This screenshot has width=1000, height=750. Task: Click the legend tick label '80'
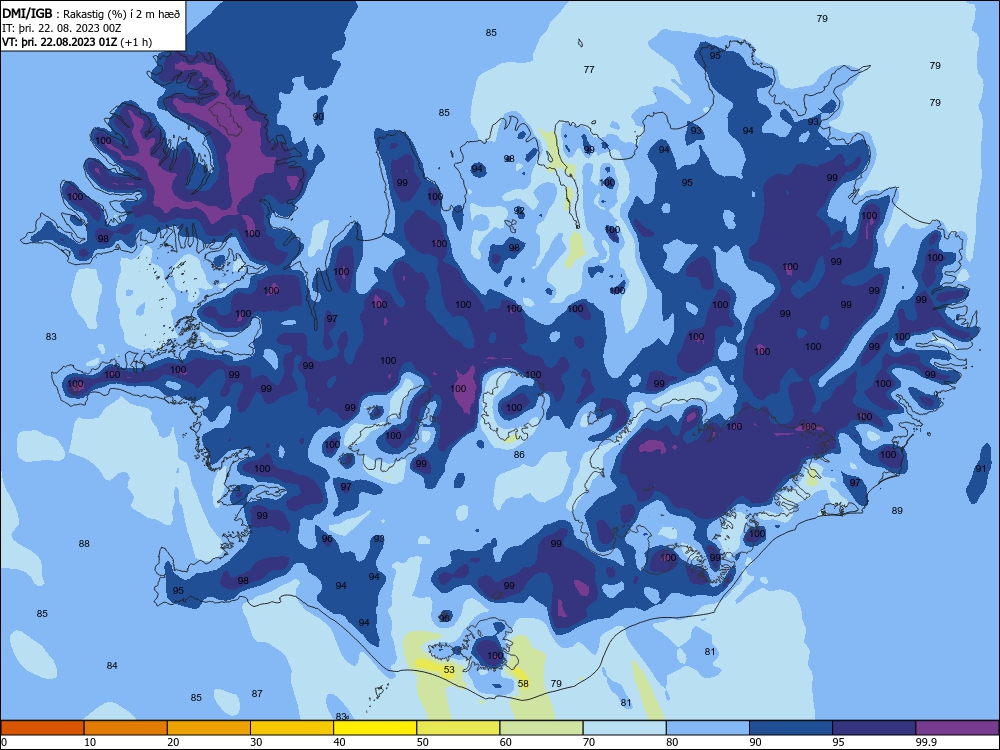pyautogui.click(x=672, y=742)
